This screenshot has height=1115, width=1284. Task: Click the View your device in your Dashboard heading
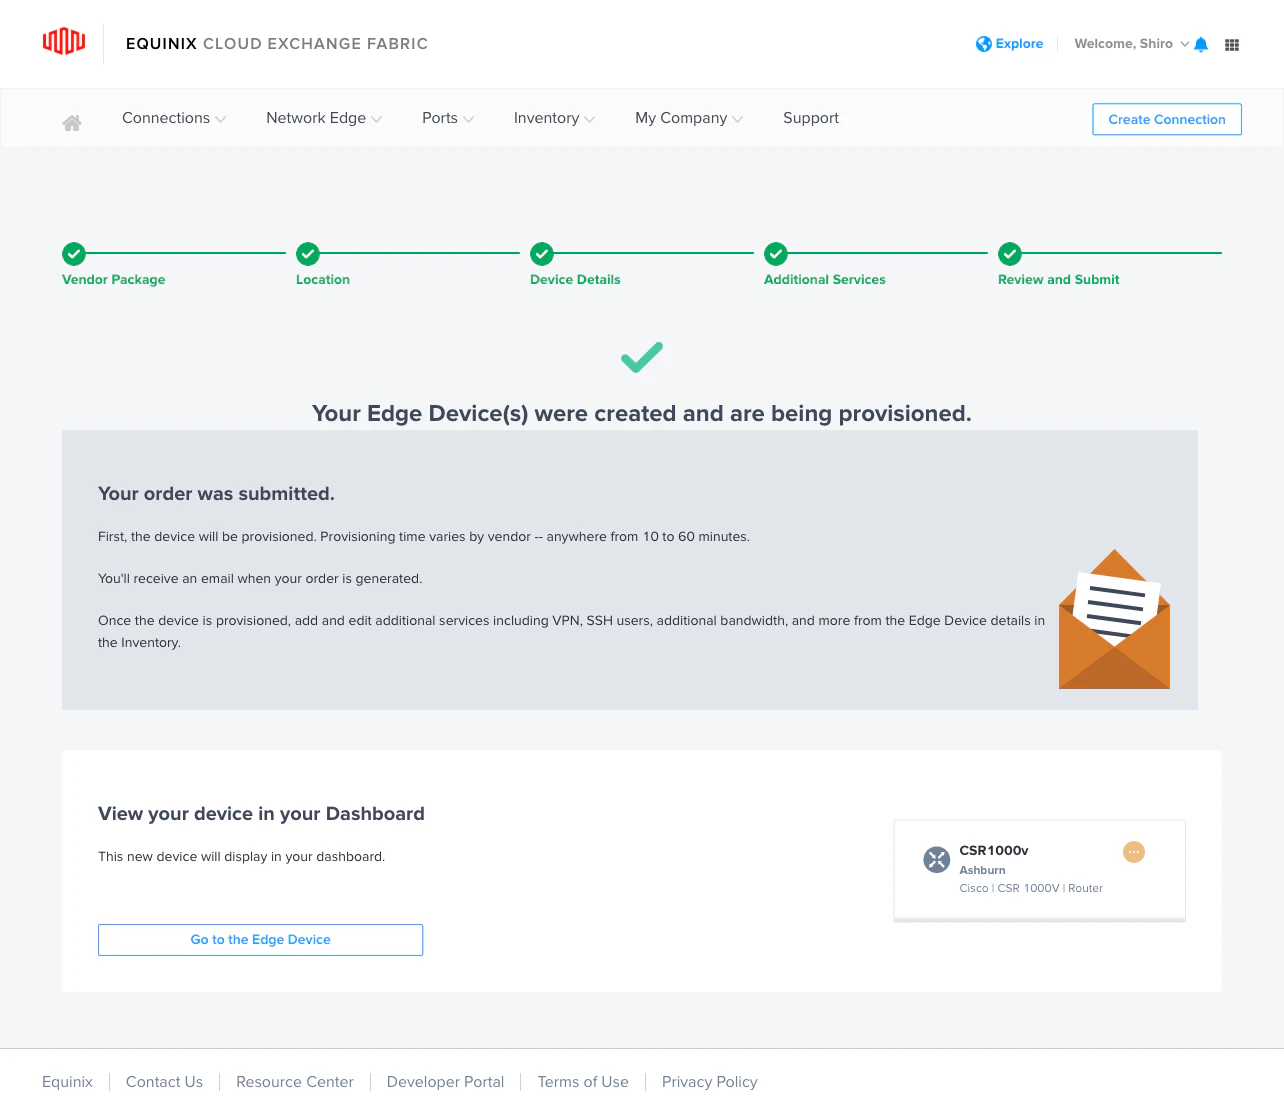click(261, 814)
